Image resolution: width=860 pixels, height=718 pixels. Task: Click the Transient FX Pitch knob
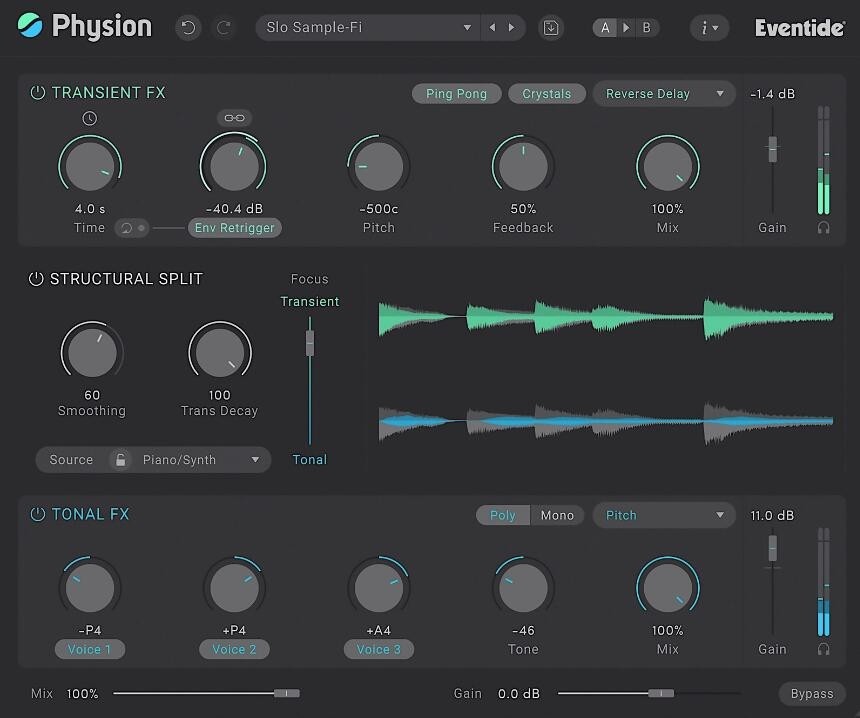378,166
